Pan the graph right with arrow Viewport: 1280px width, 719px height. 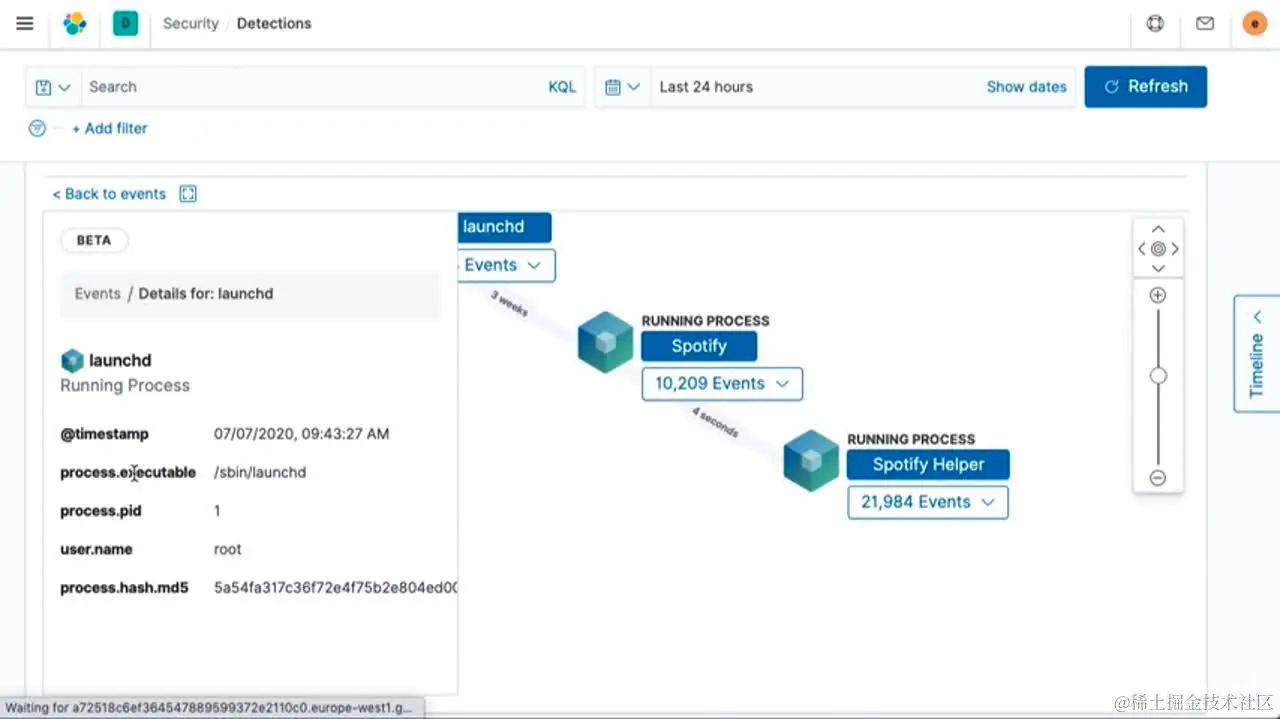[x=1175, y=248]
